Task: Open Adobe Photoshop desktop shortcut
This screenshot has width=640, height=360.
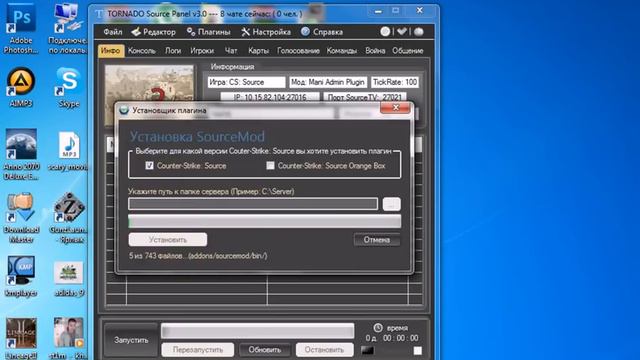Action: (20, 29)
